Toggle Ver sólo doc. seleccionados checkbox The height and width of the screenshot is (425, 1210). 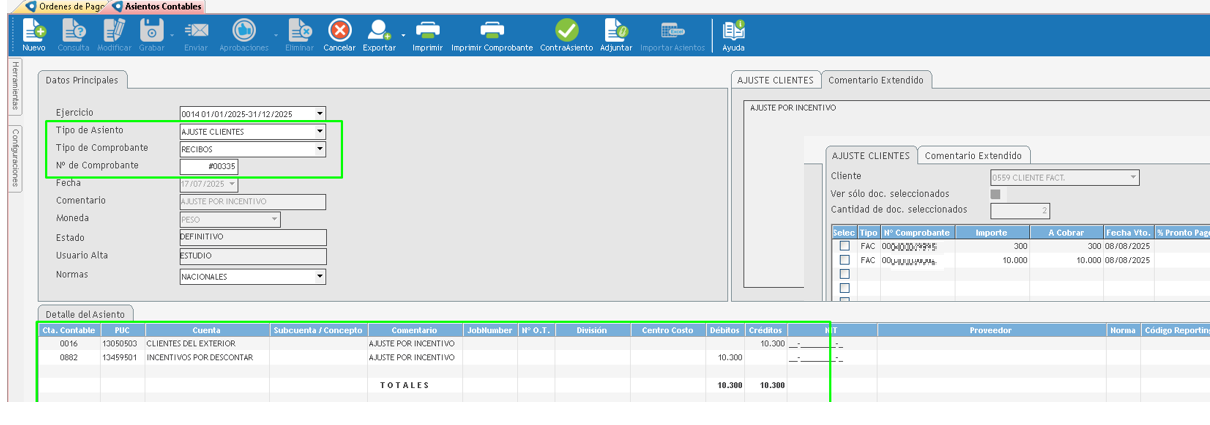click(x=995, y=194)
